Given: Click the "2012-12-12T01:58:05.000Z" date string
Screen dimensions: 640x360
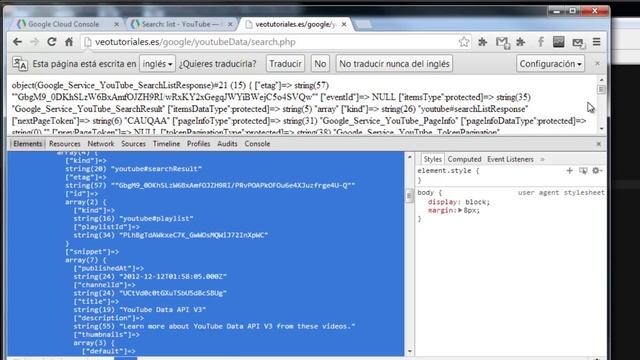Looking at the screenshot, I should [x=150, y=277].
